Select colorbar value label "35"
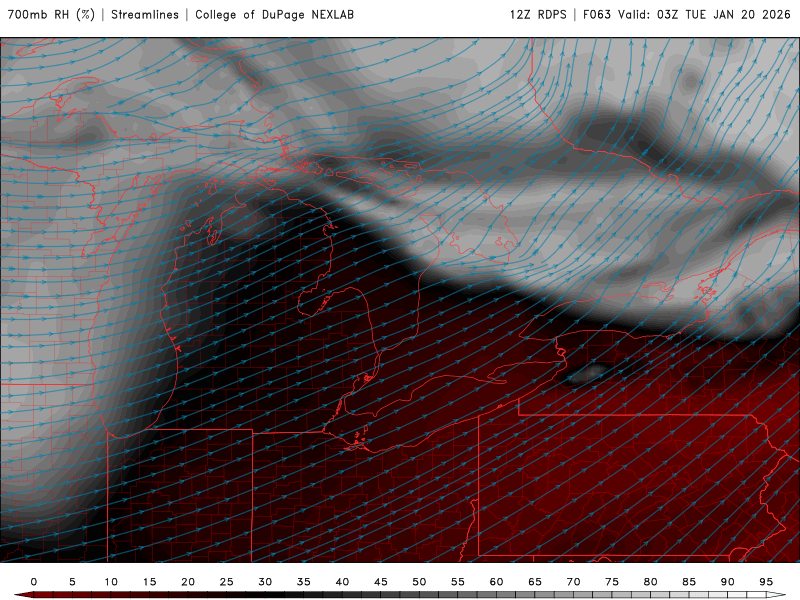Screen dimensions: 800x600 304,582
